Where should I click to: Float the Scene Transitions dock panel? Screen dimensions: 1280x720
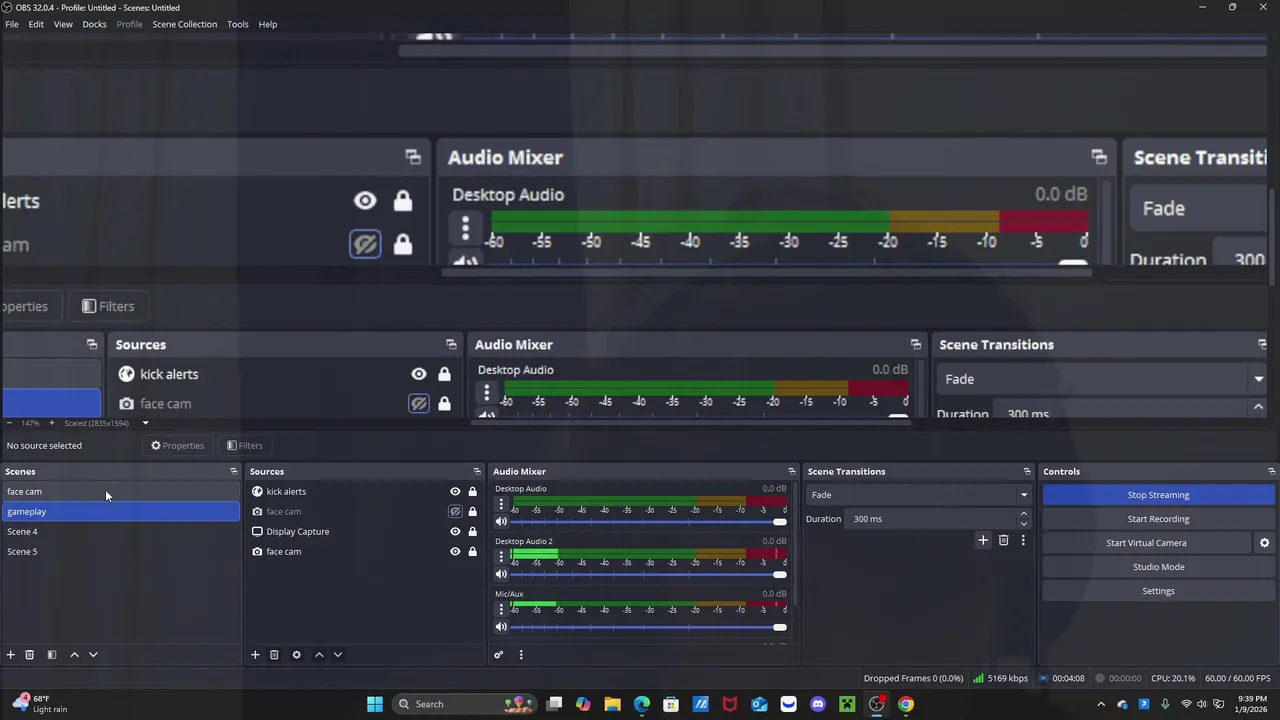point(1027,472)
